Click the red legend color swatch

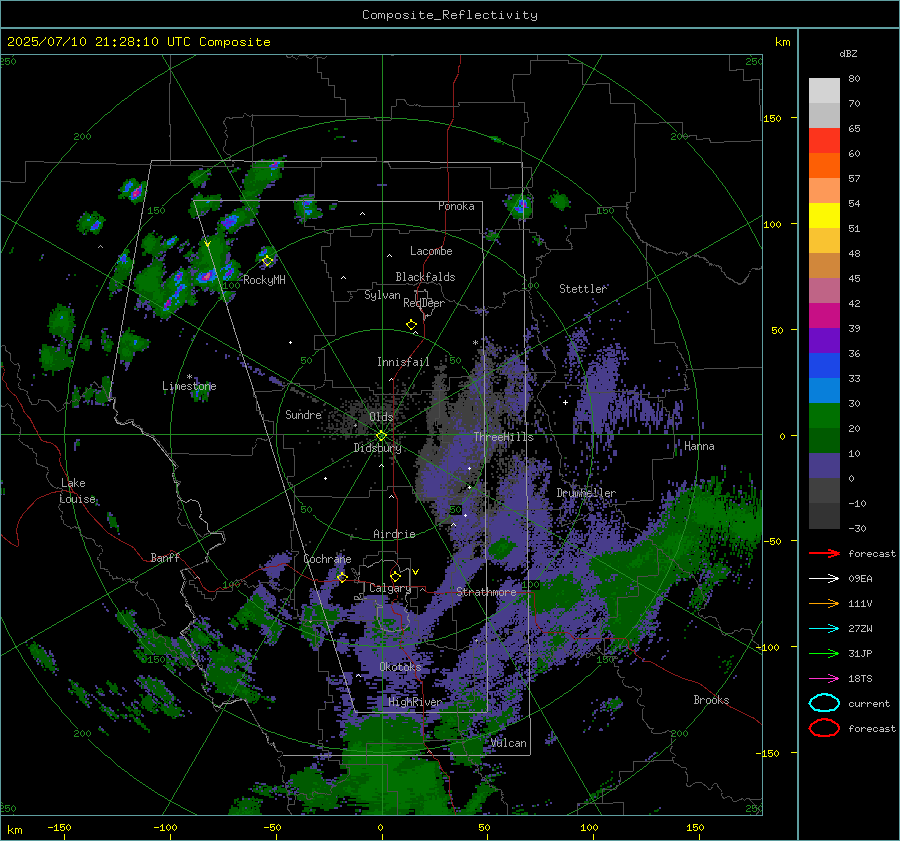coord(824,141)
